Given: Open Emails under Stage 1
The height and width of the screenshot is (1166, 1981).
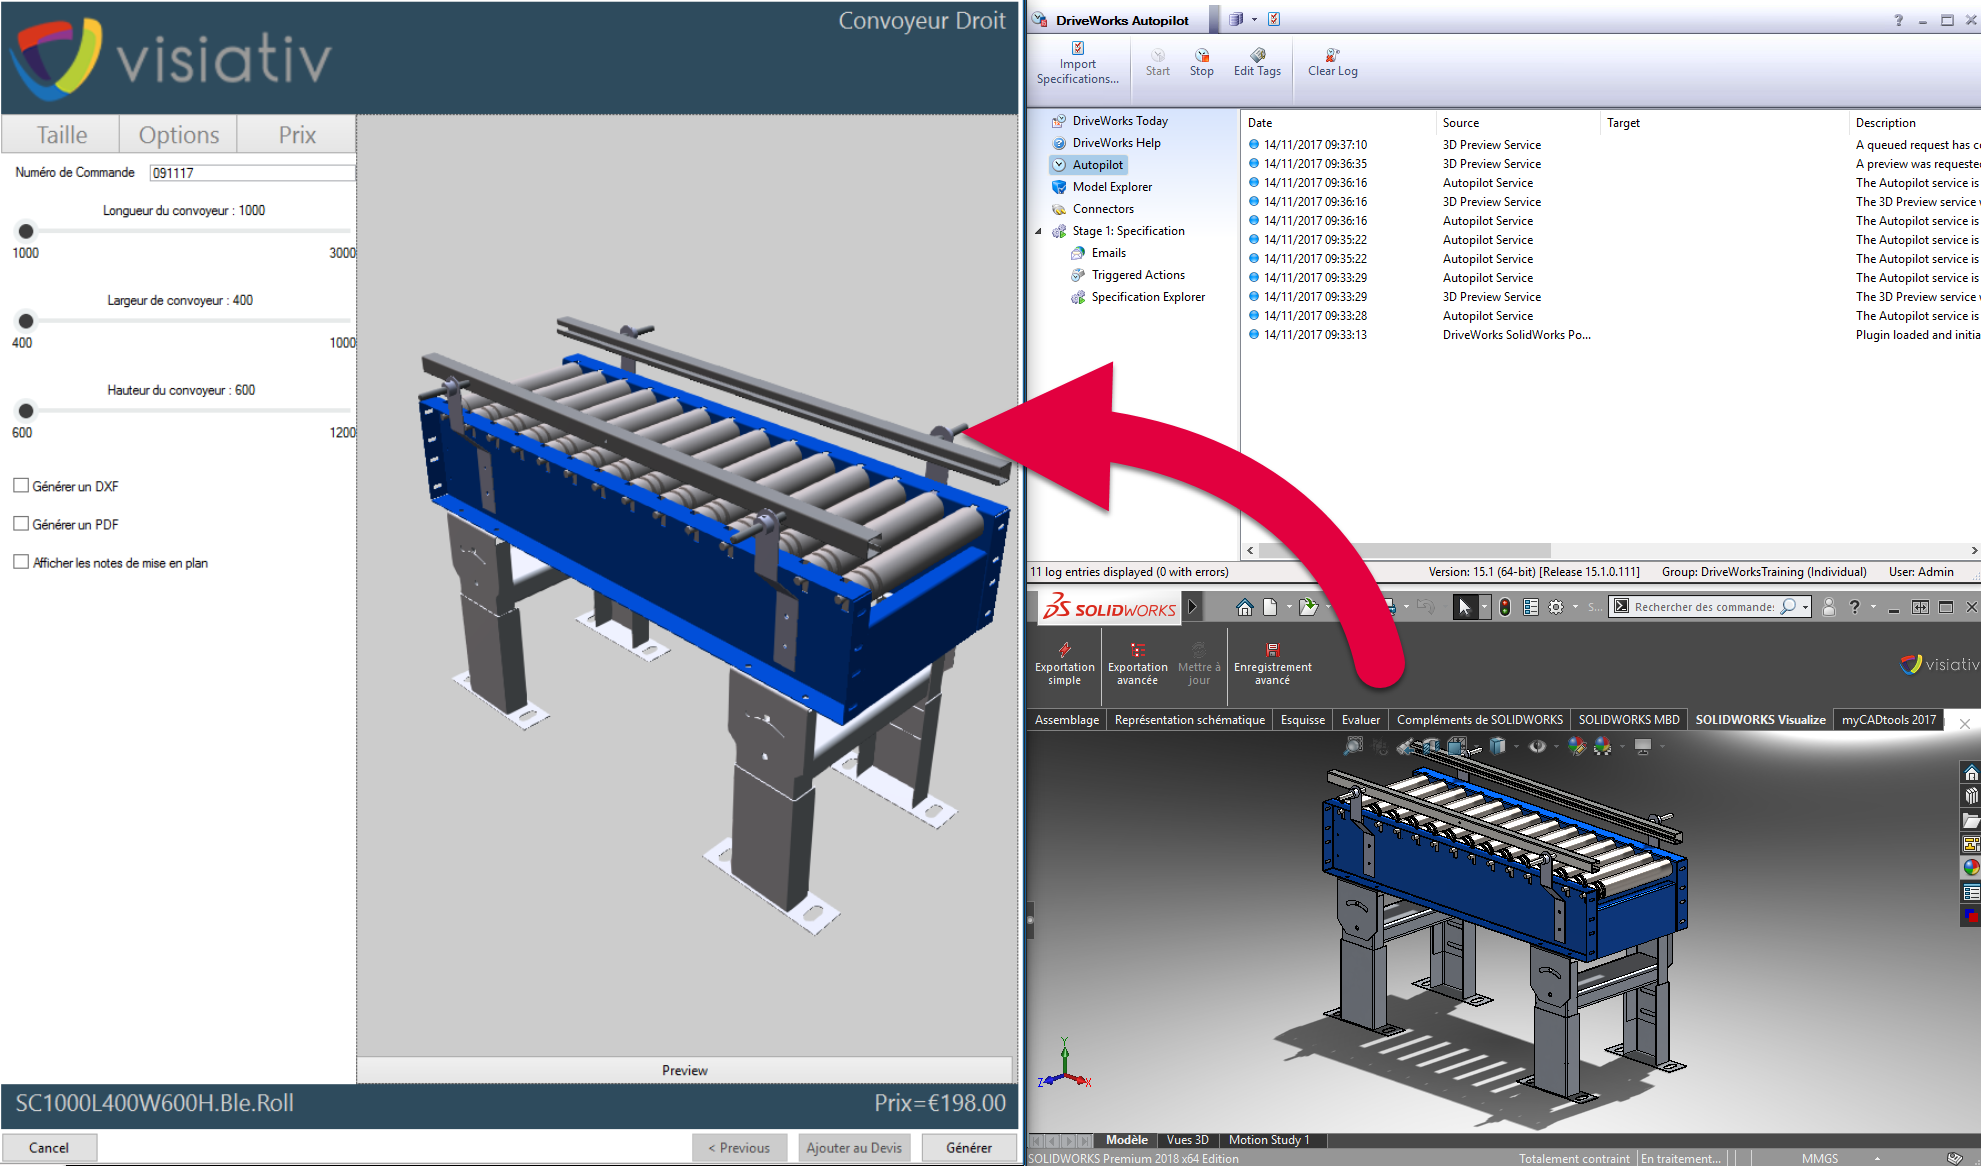Looking at the screenshot, I should [x=1107, y=253].
